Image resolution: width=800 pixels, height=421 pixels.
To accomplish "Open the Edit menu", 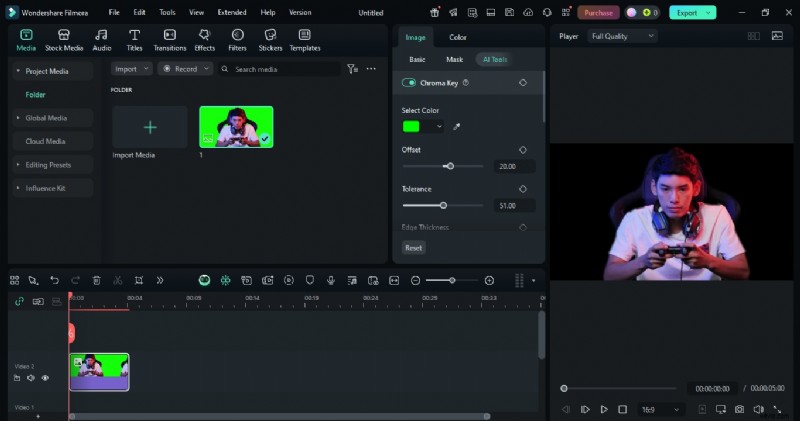I will point(139,12).
